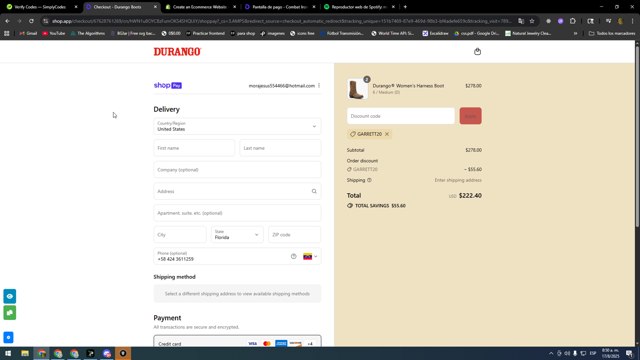Open the Practicar frontend bookmark
The image size is (640, 360).
(205, 33)
